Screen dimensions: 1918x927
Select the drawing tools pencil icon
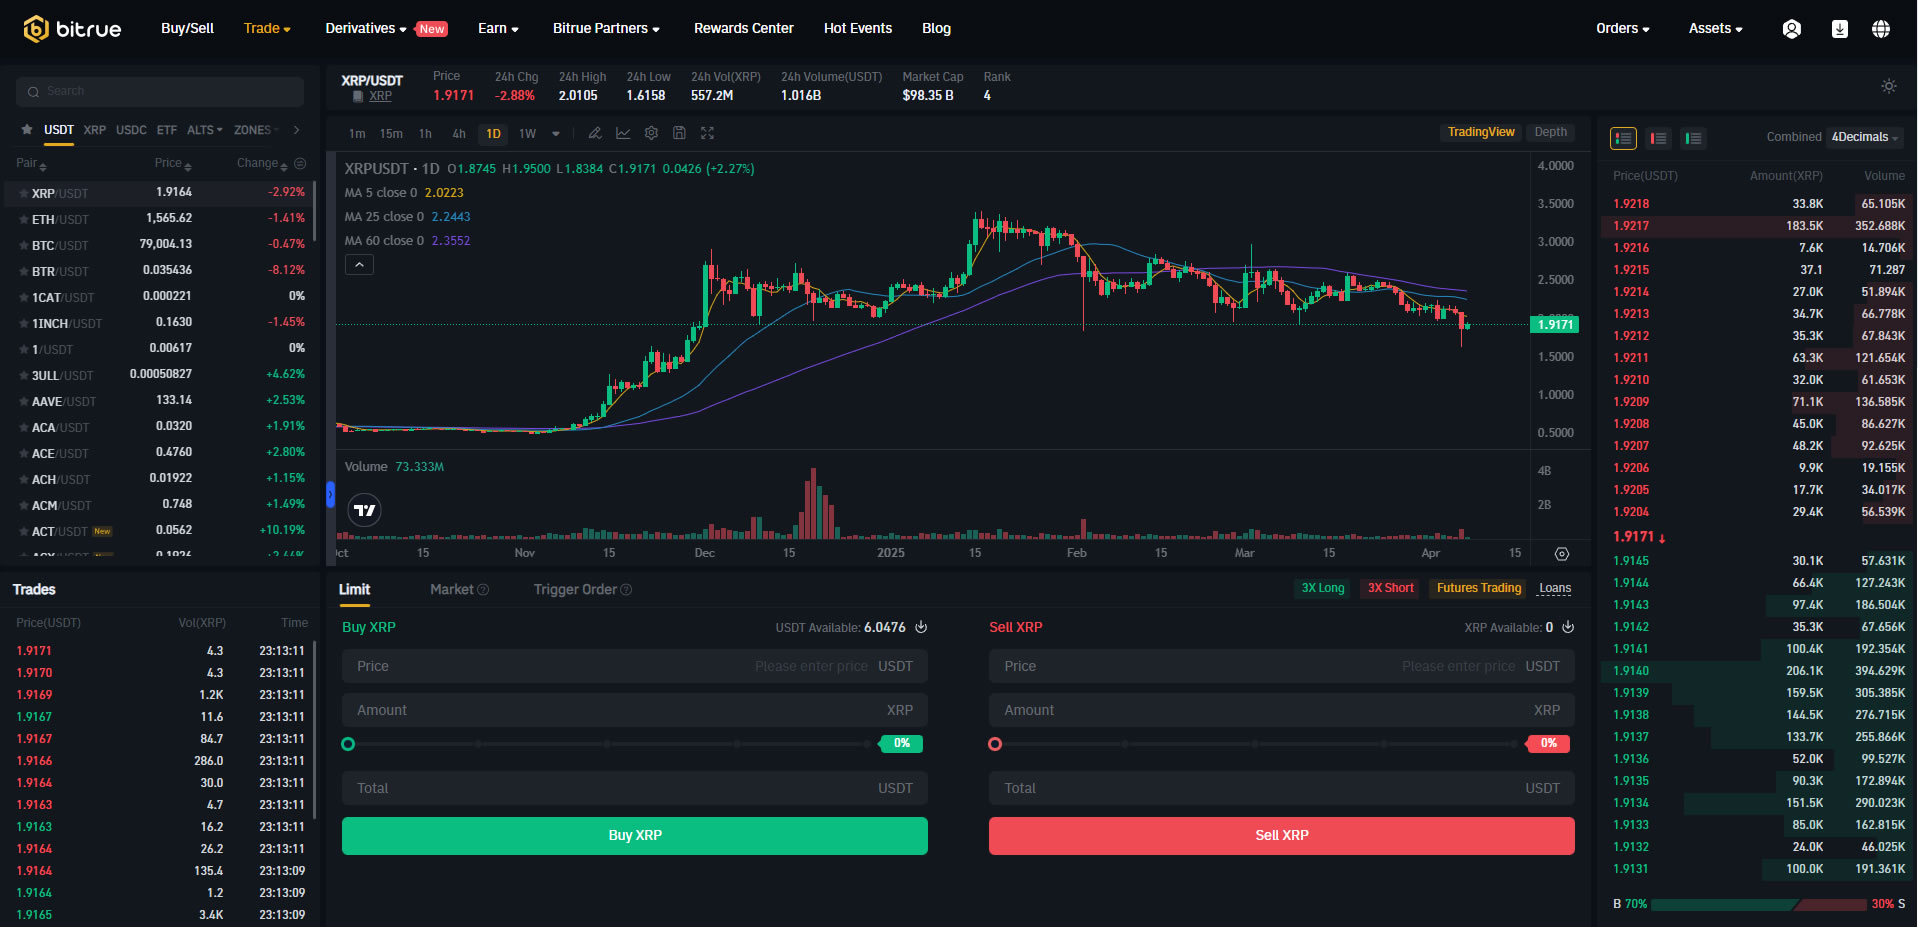point(595,132)
